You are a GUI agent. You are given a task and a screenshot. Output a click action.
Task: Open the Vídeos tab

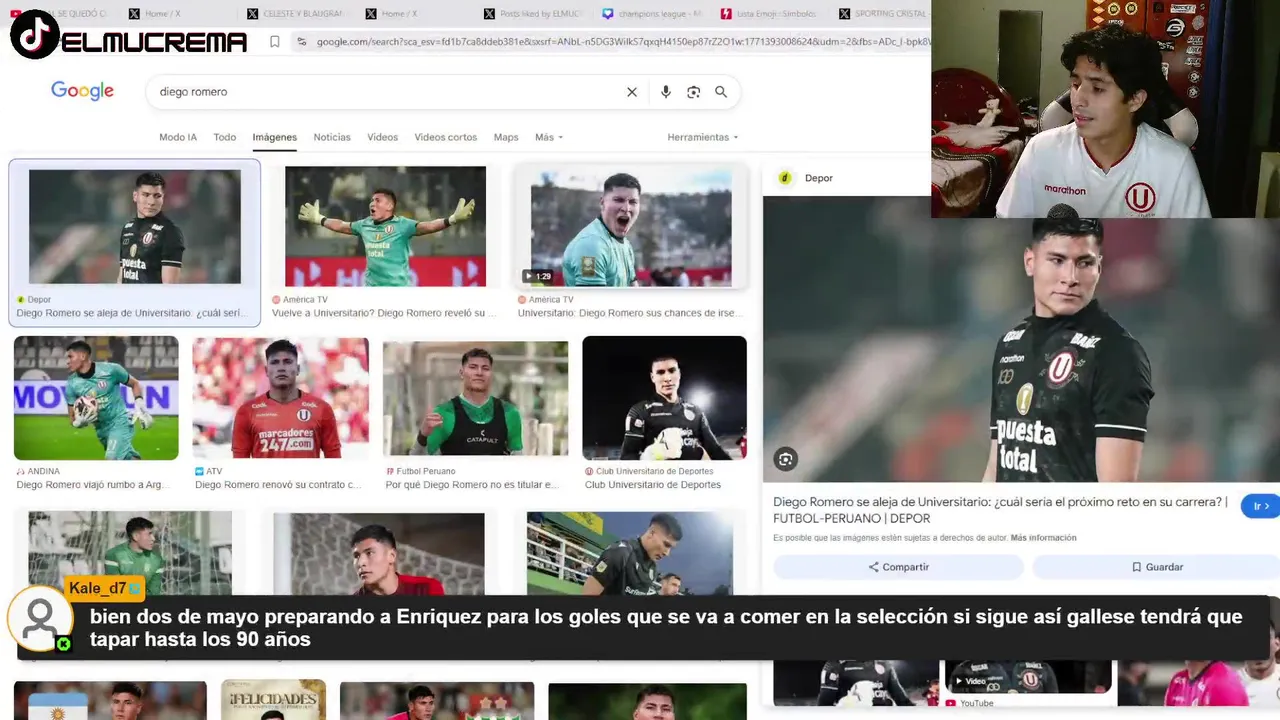(x=382, y=137)
